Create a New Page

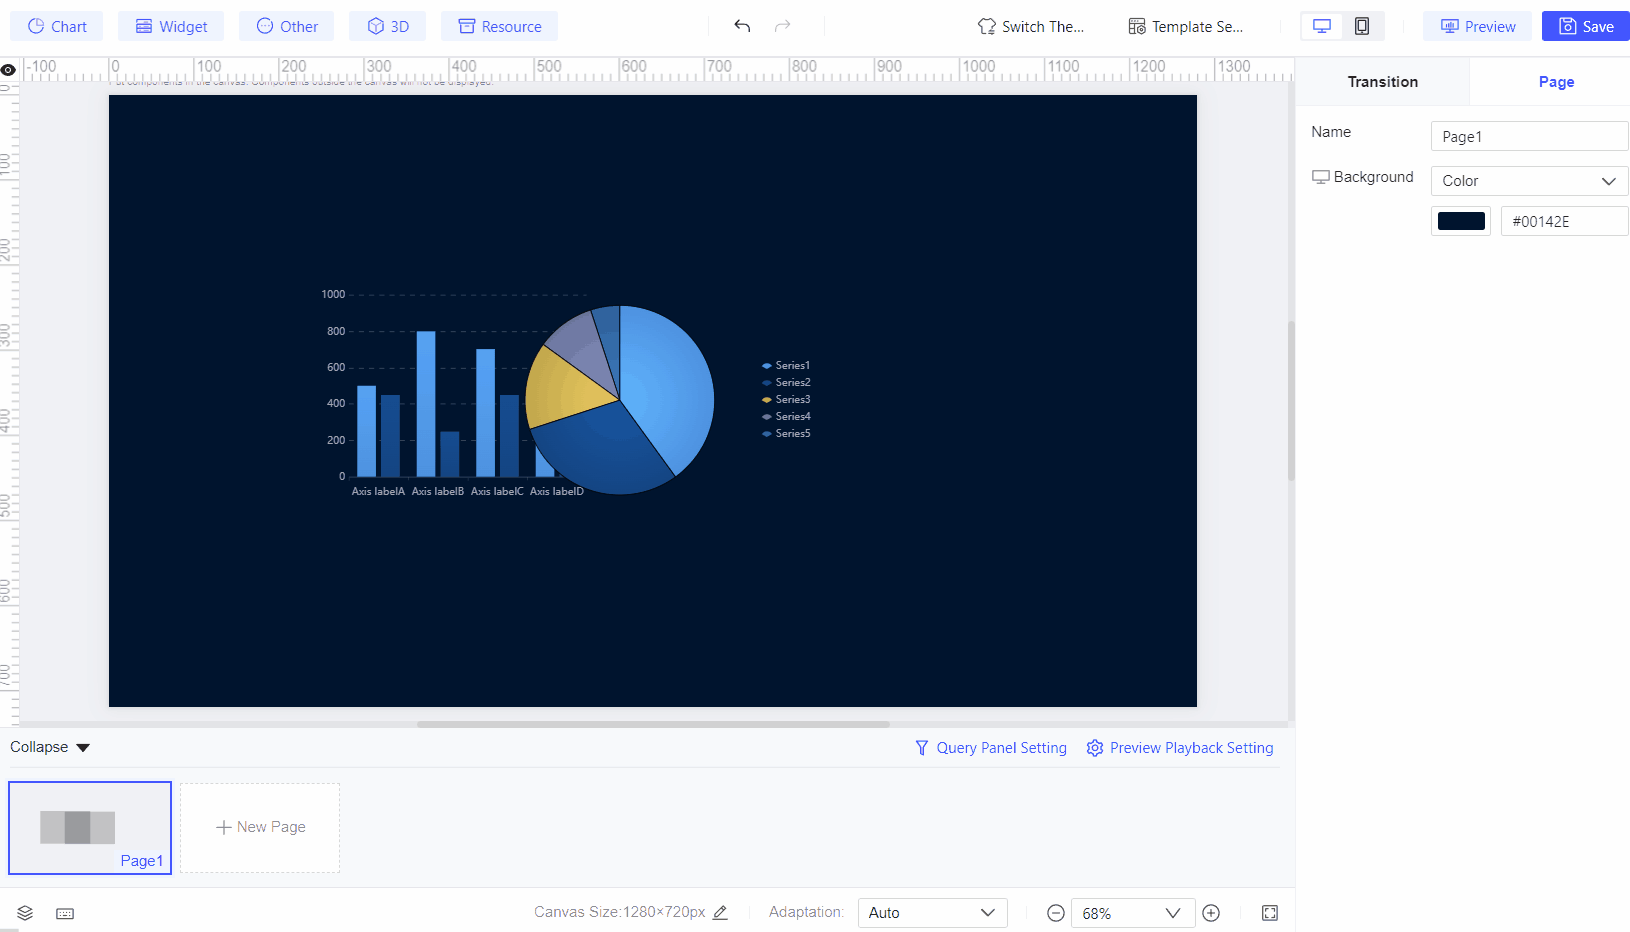tap(259, 827)
